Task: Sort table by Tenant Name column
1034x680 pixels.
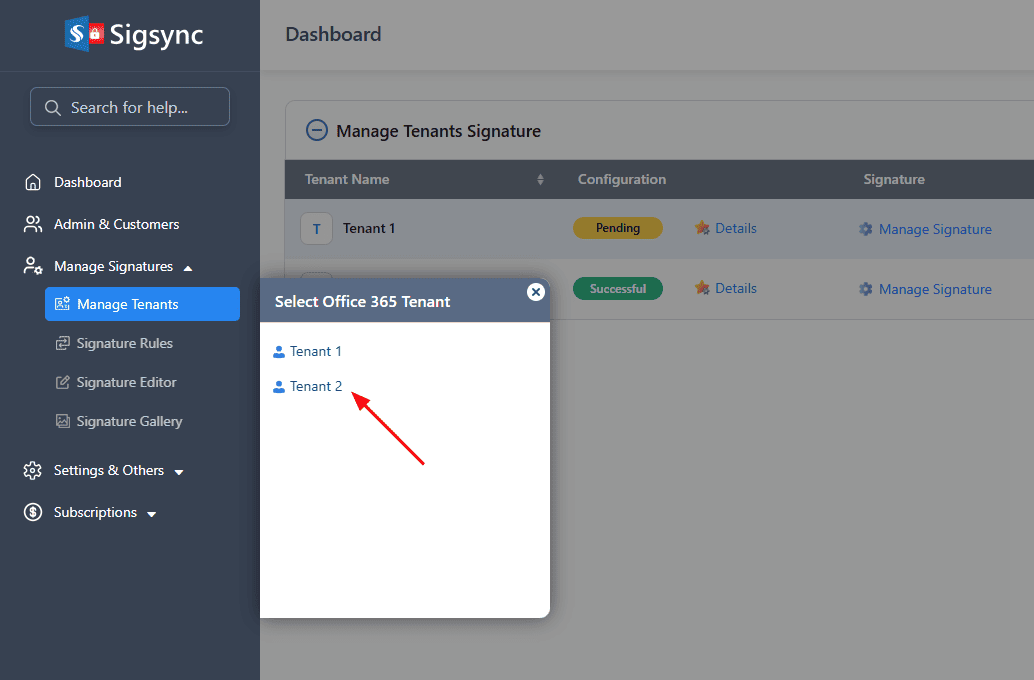Action: (540, 180)
